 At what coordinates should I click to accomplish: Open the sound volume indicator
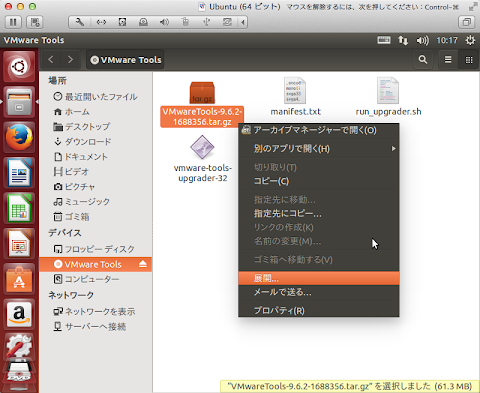[x=423, y=40]
